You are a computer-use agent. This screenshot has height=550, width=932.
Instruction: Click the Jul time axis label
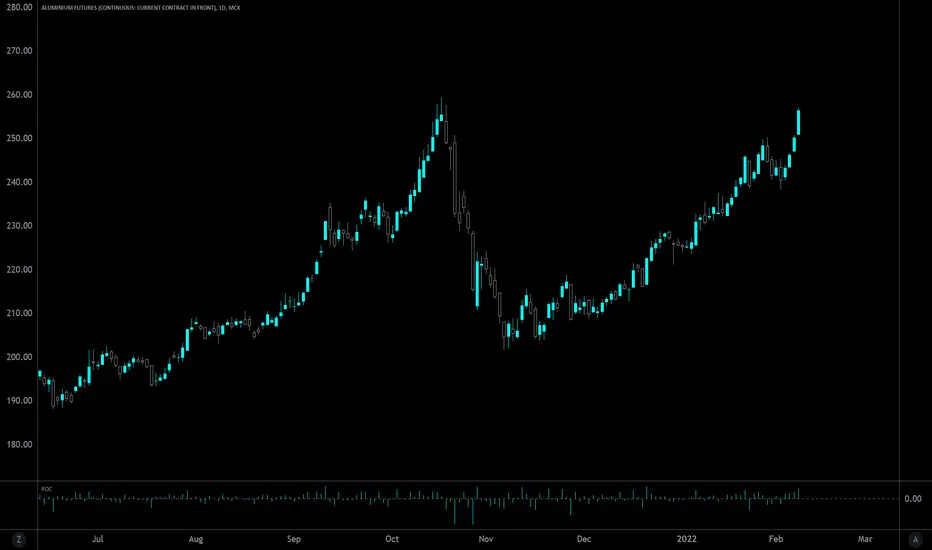(97, 539)
